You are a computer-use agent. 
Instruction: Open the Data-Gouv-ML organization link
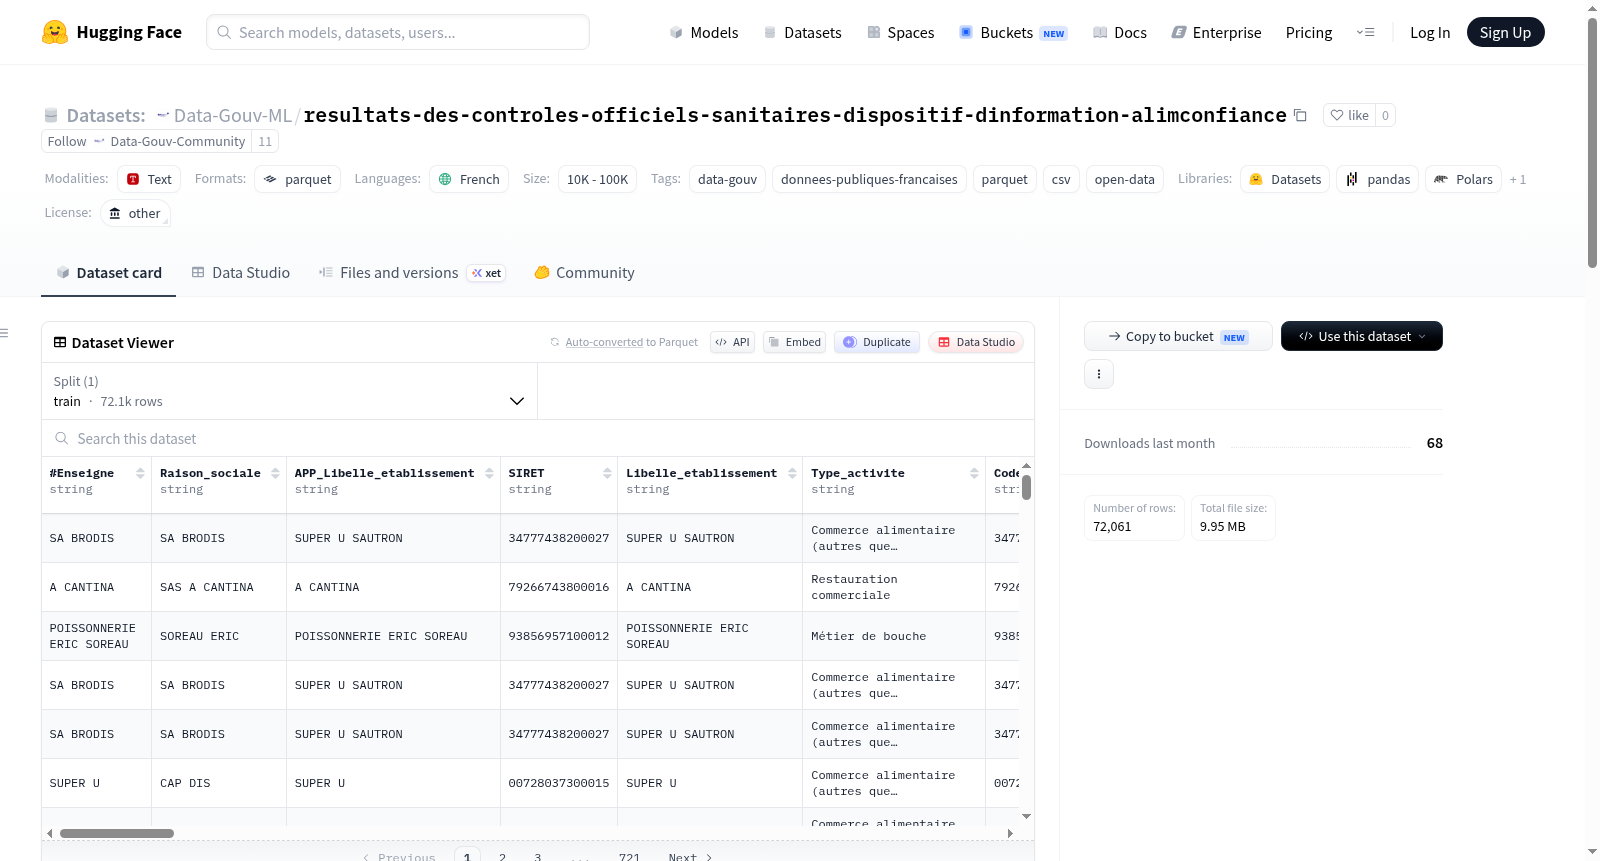[x=233, y=115]
